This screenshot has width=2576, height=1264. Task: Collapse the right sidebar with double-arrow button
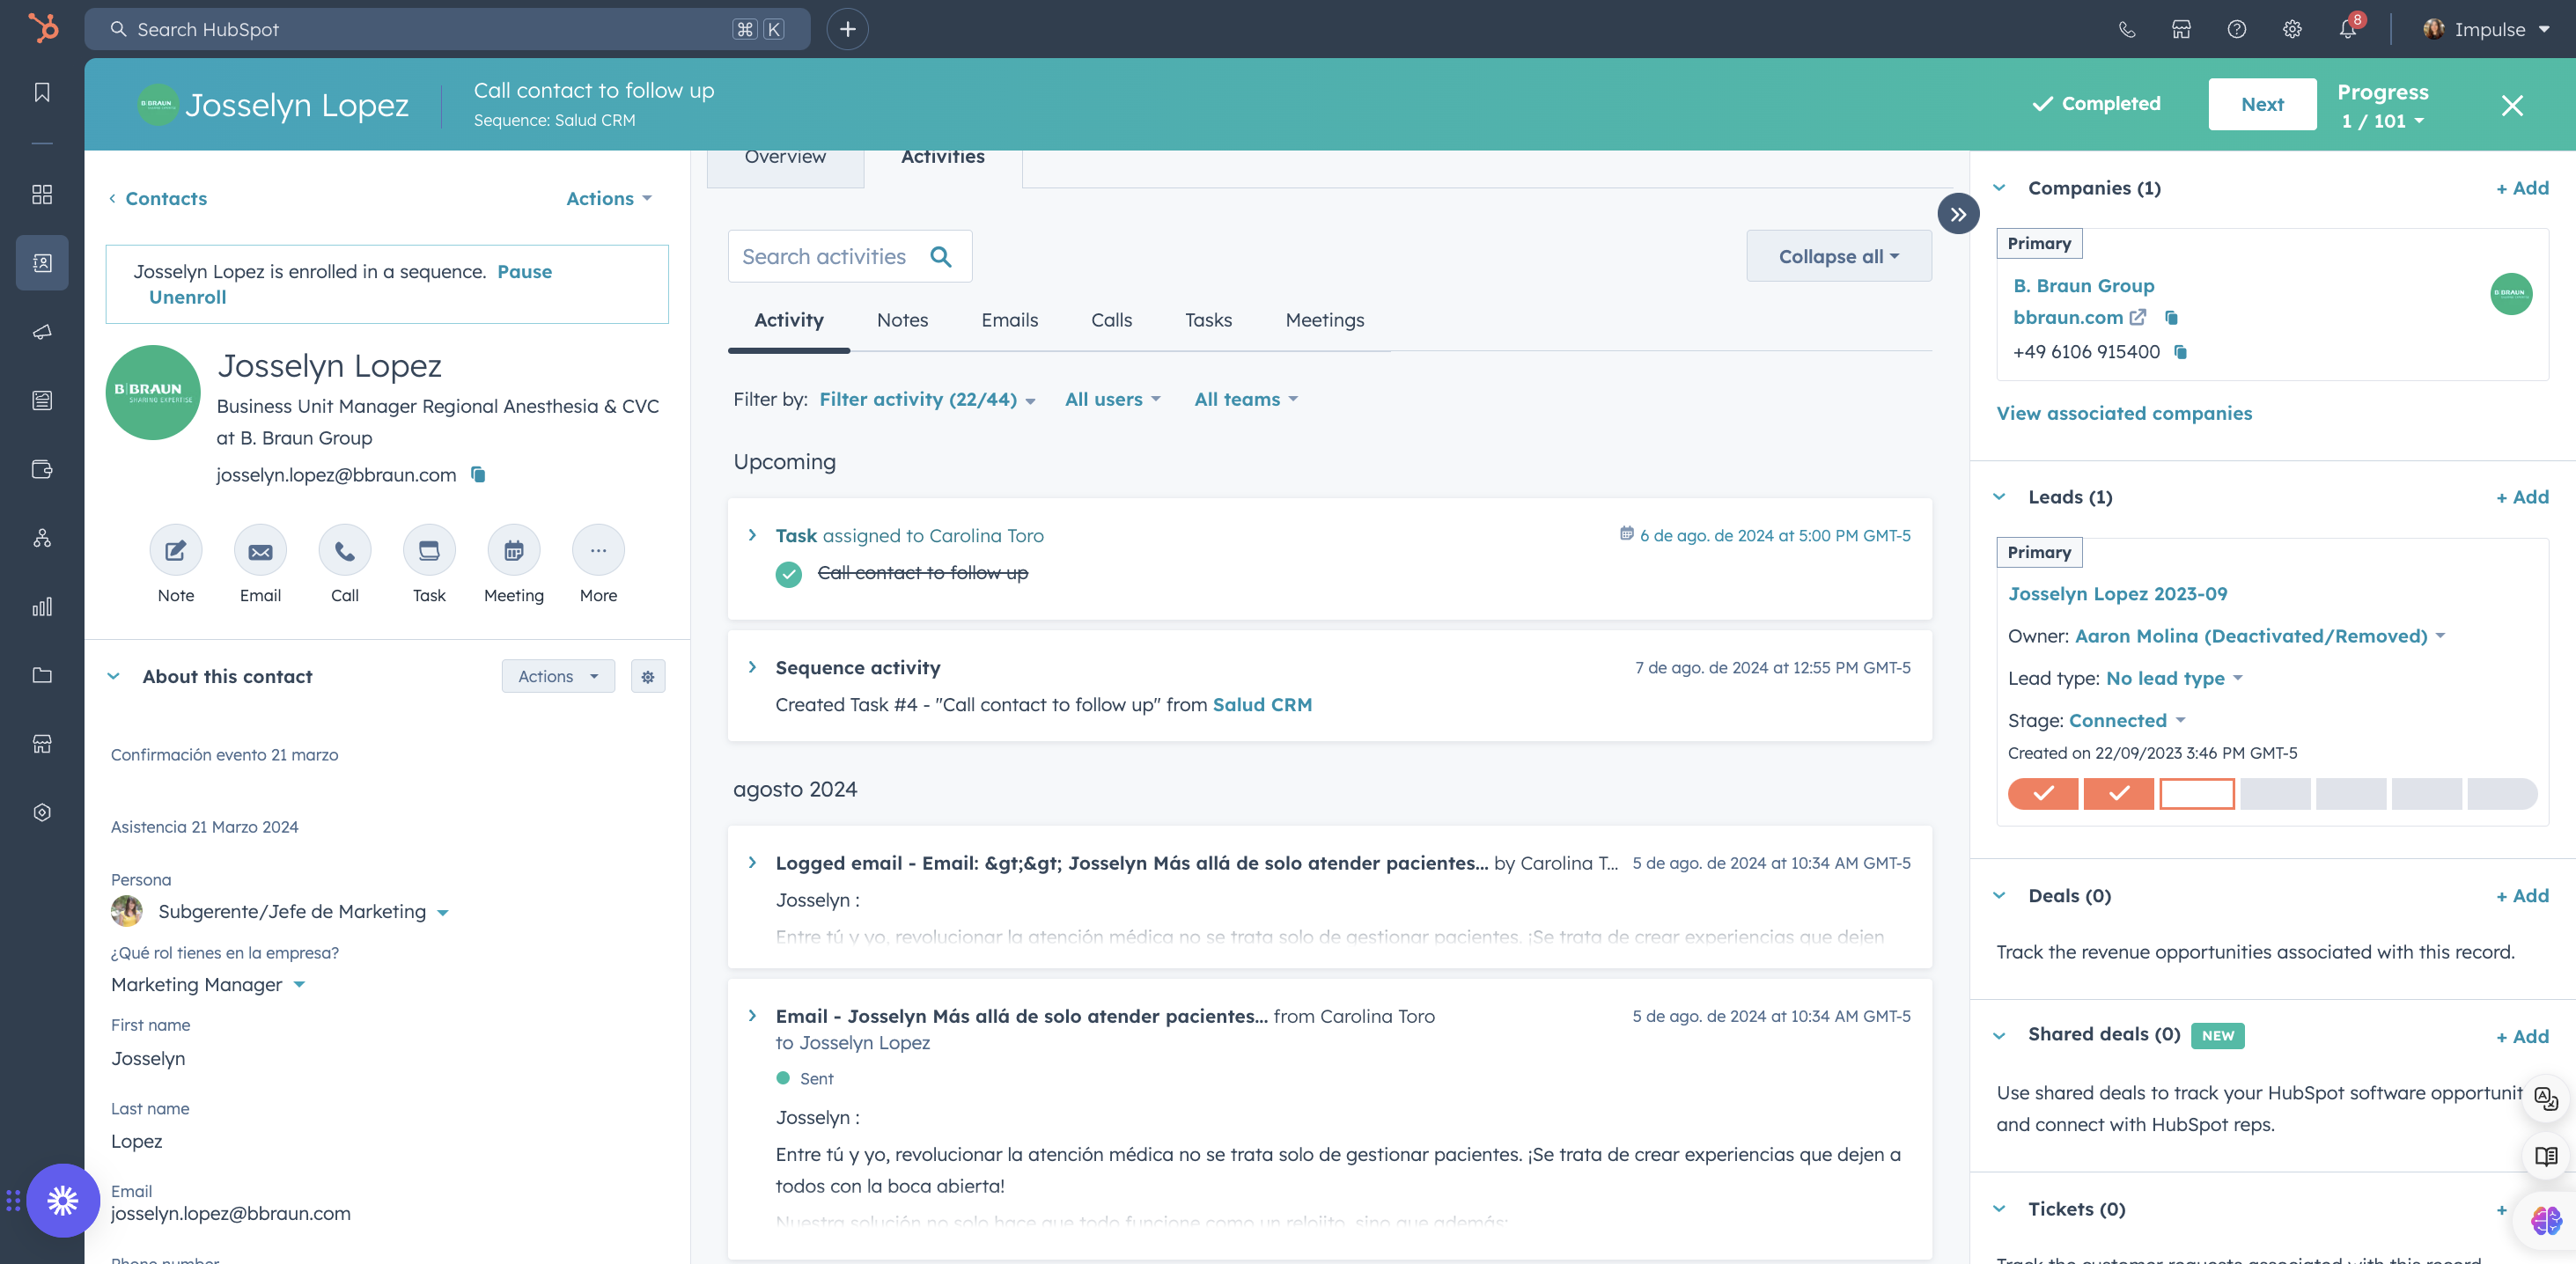click(x=1958, y=214)
